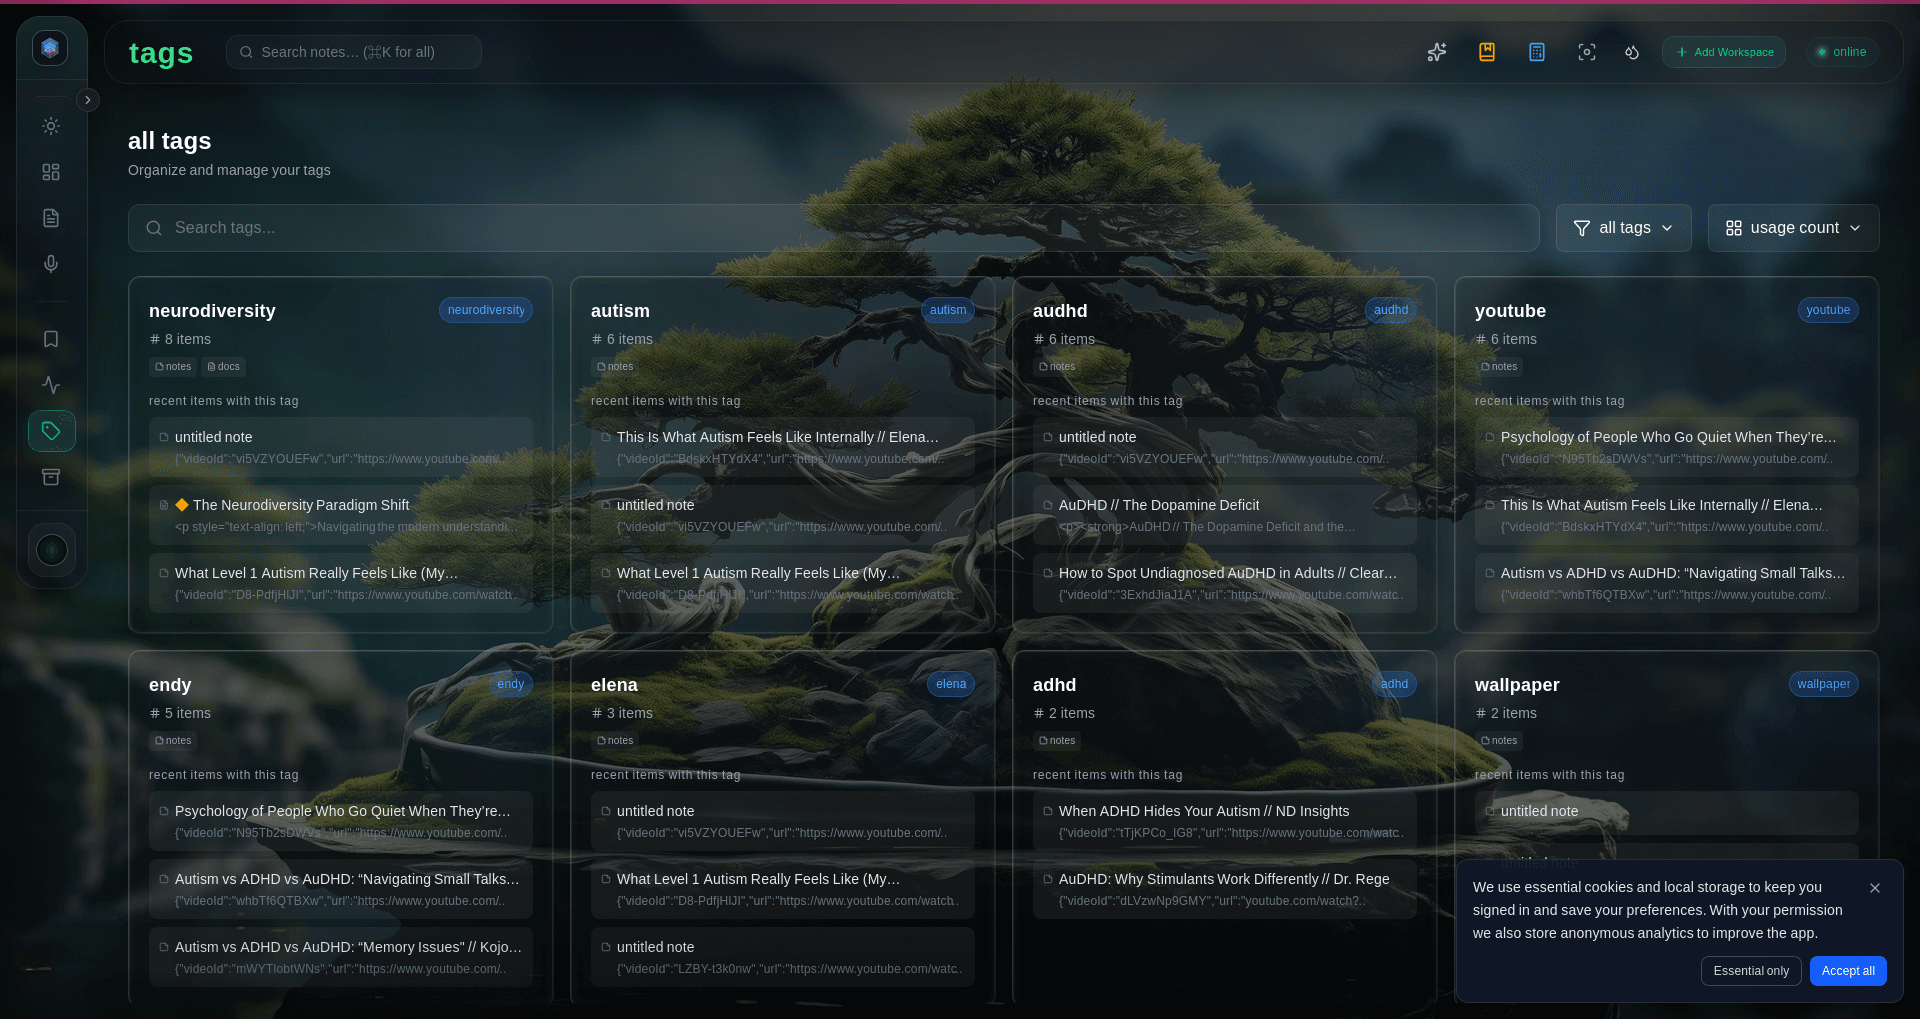The image size is (1920, 1019).
Task: Open the usage count sort dropdown
Action: (x=1793, y=228)
